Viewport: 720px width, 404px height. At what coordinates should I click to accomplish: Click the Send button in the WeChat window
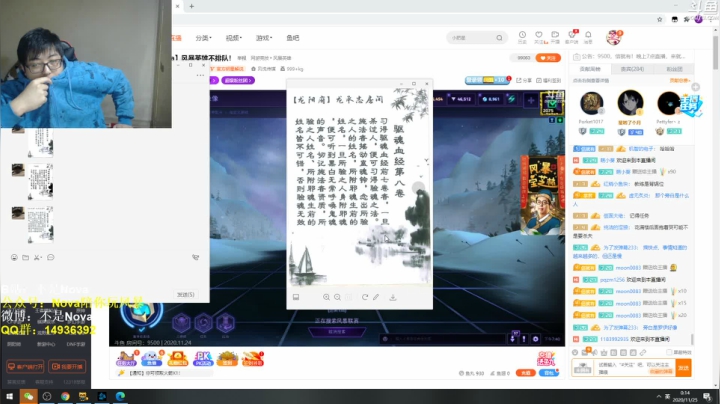[186, 294]
